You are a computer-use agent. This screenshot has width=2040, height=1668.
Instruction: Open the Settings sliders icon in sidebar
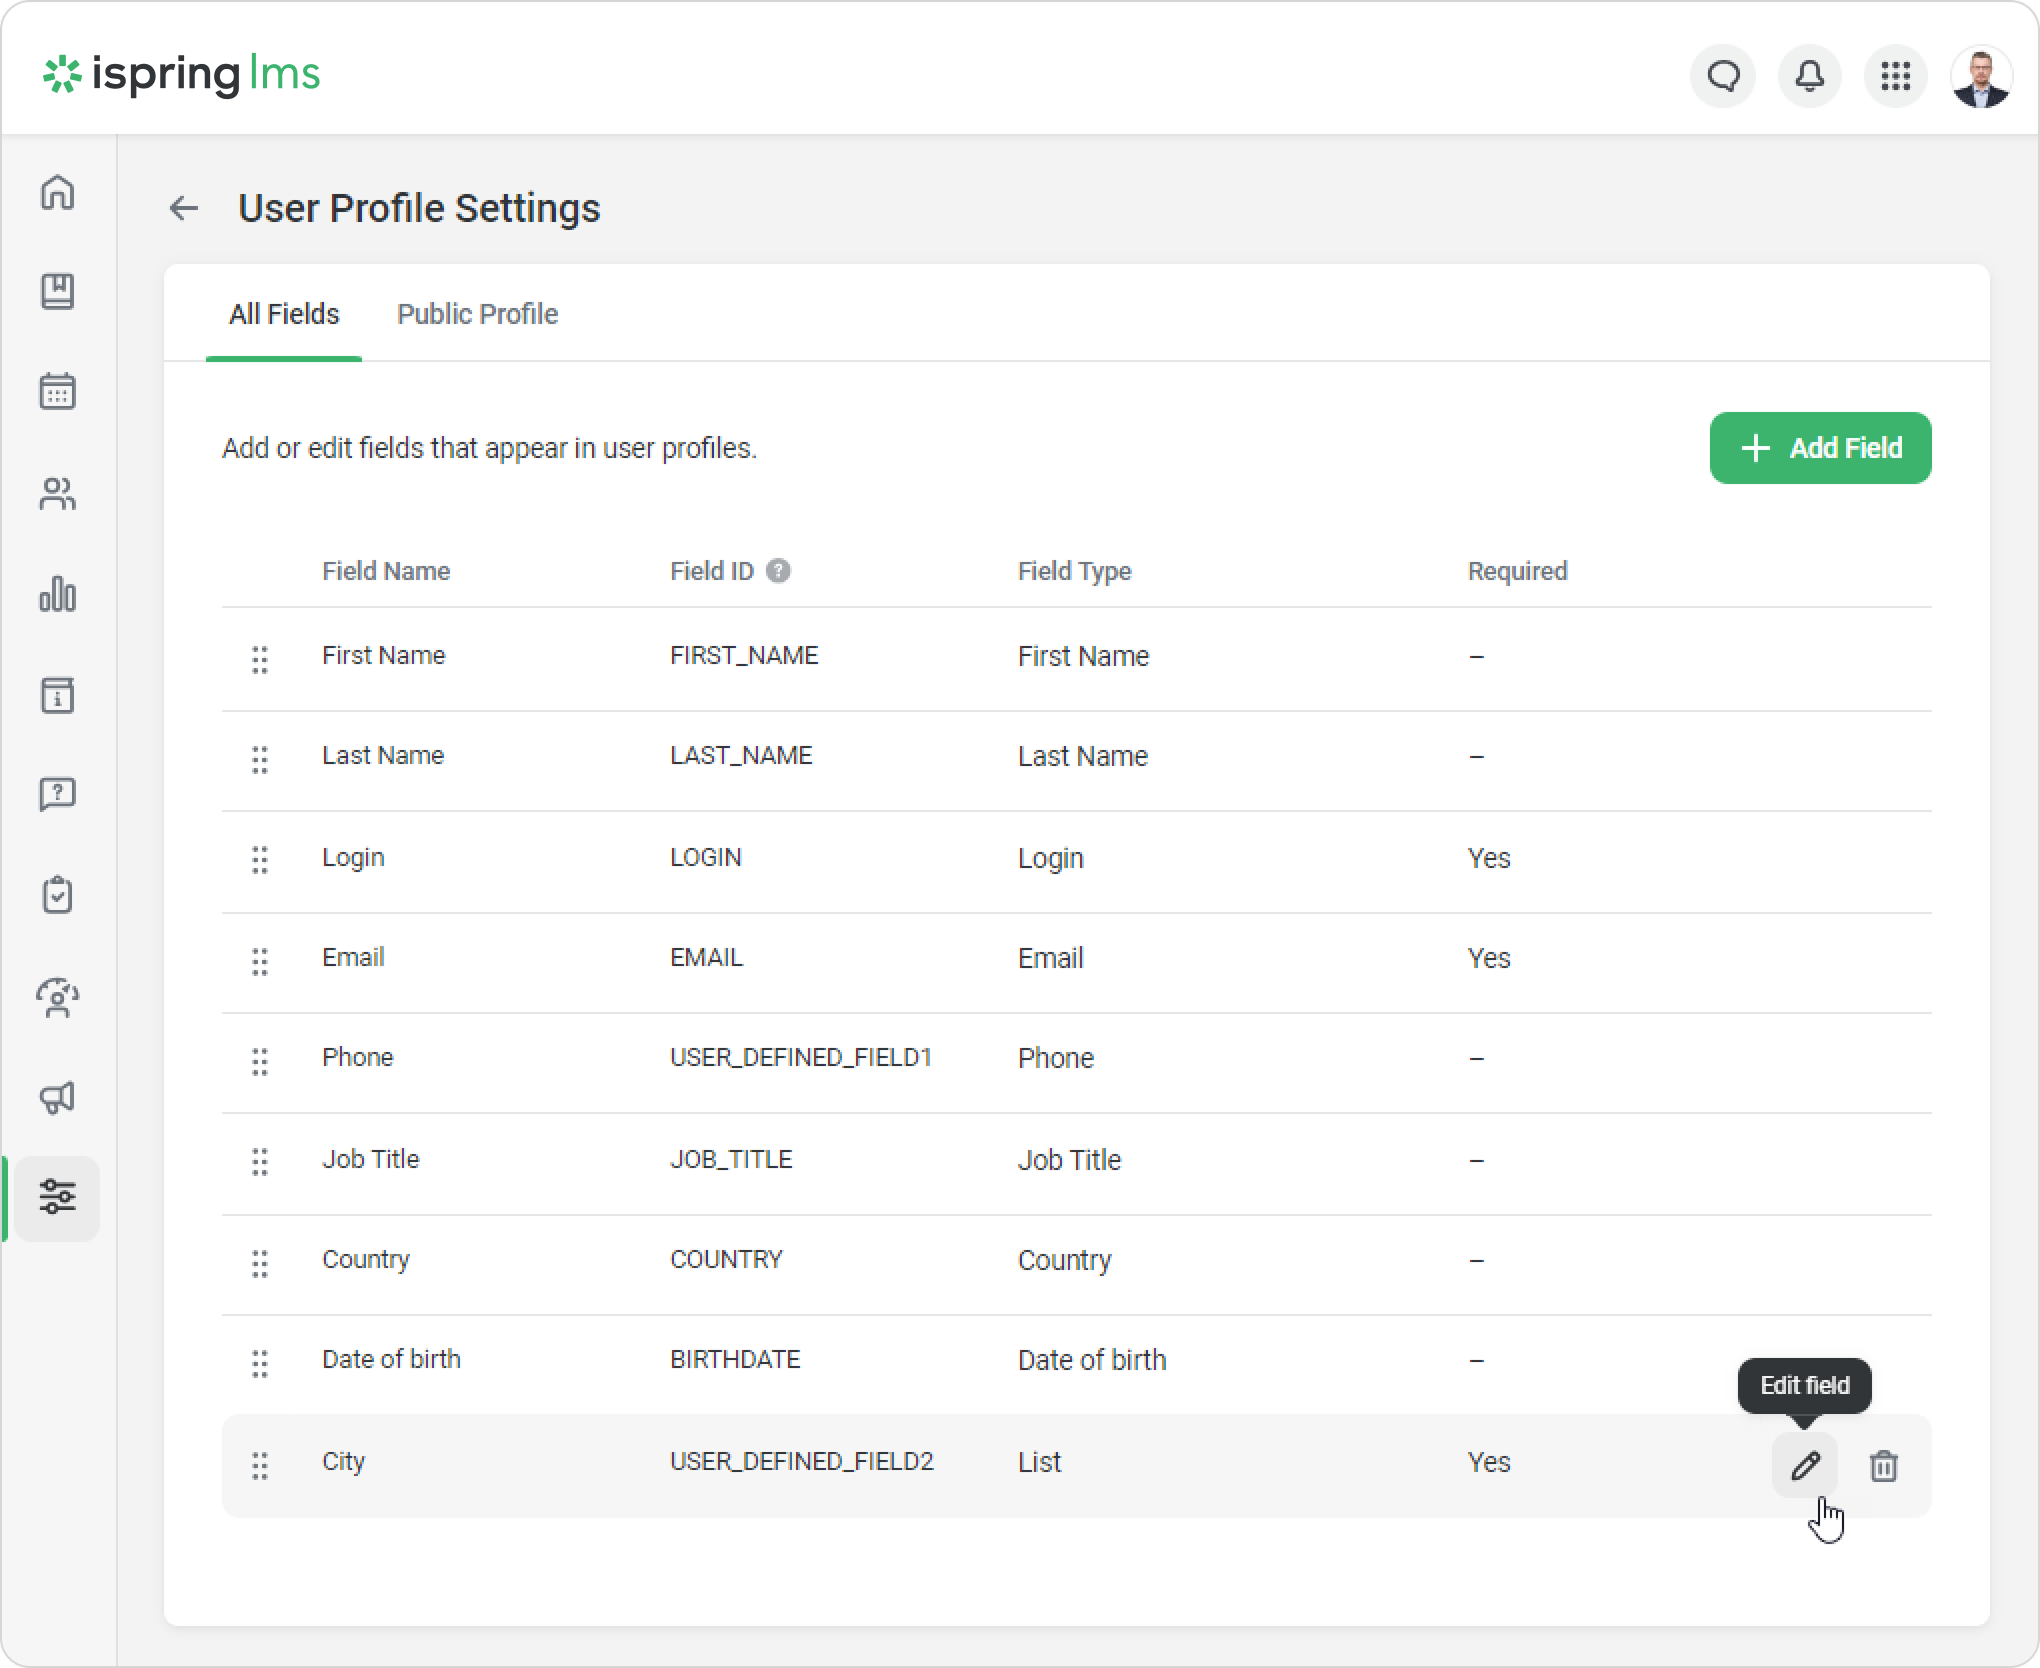click(x=58, y=1197)
